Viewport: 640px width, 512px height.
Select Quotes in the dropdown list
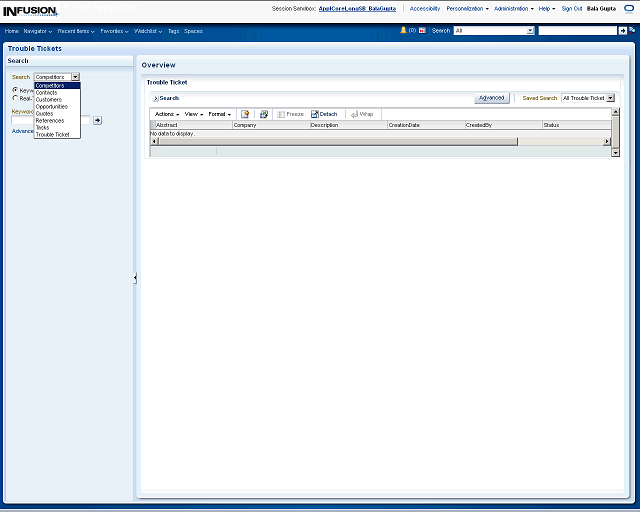tap(57, 114)
